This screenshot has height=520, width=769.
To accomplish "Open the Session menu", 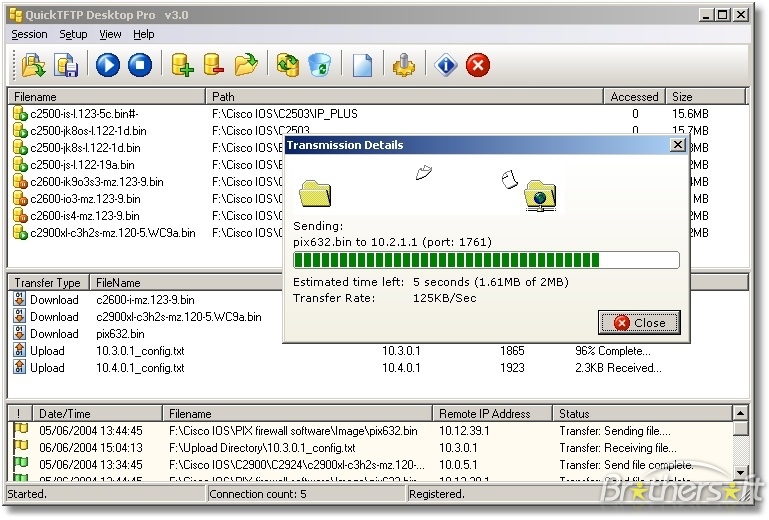I will 29,34.
